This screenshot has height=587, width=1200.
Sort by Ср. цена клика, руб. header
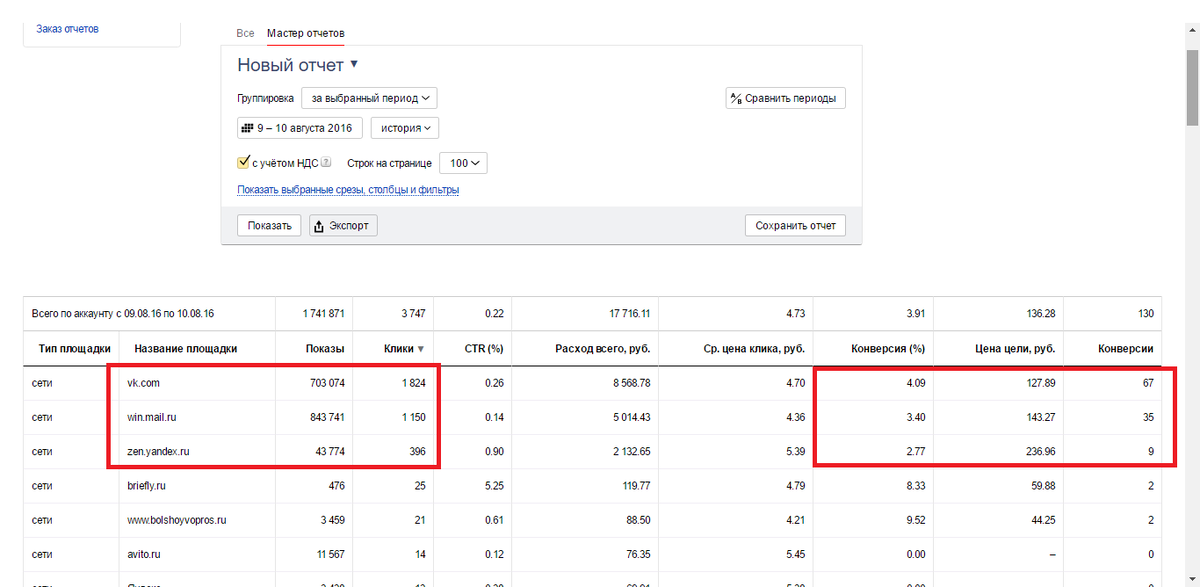754,349
